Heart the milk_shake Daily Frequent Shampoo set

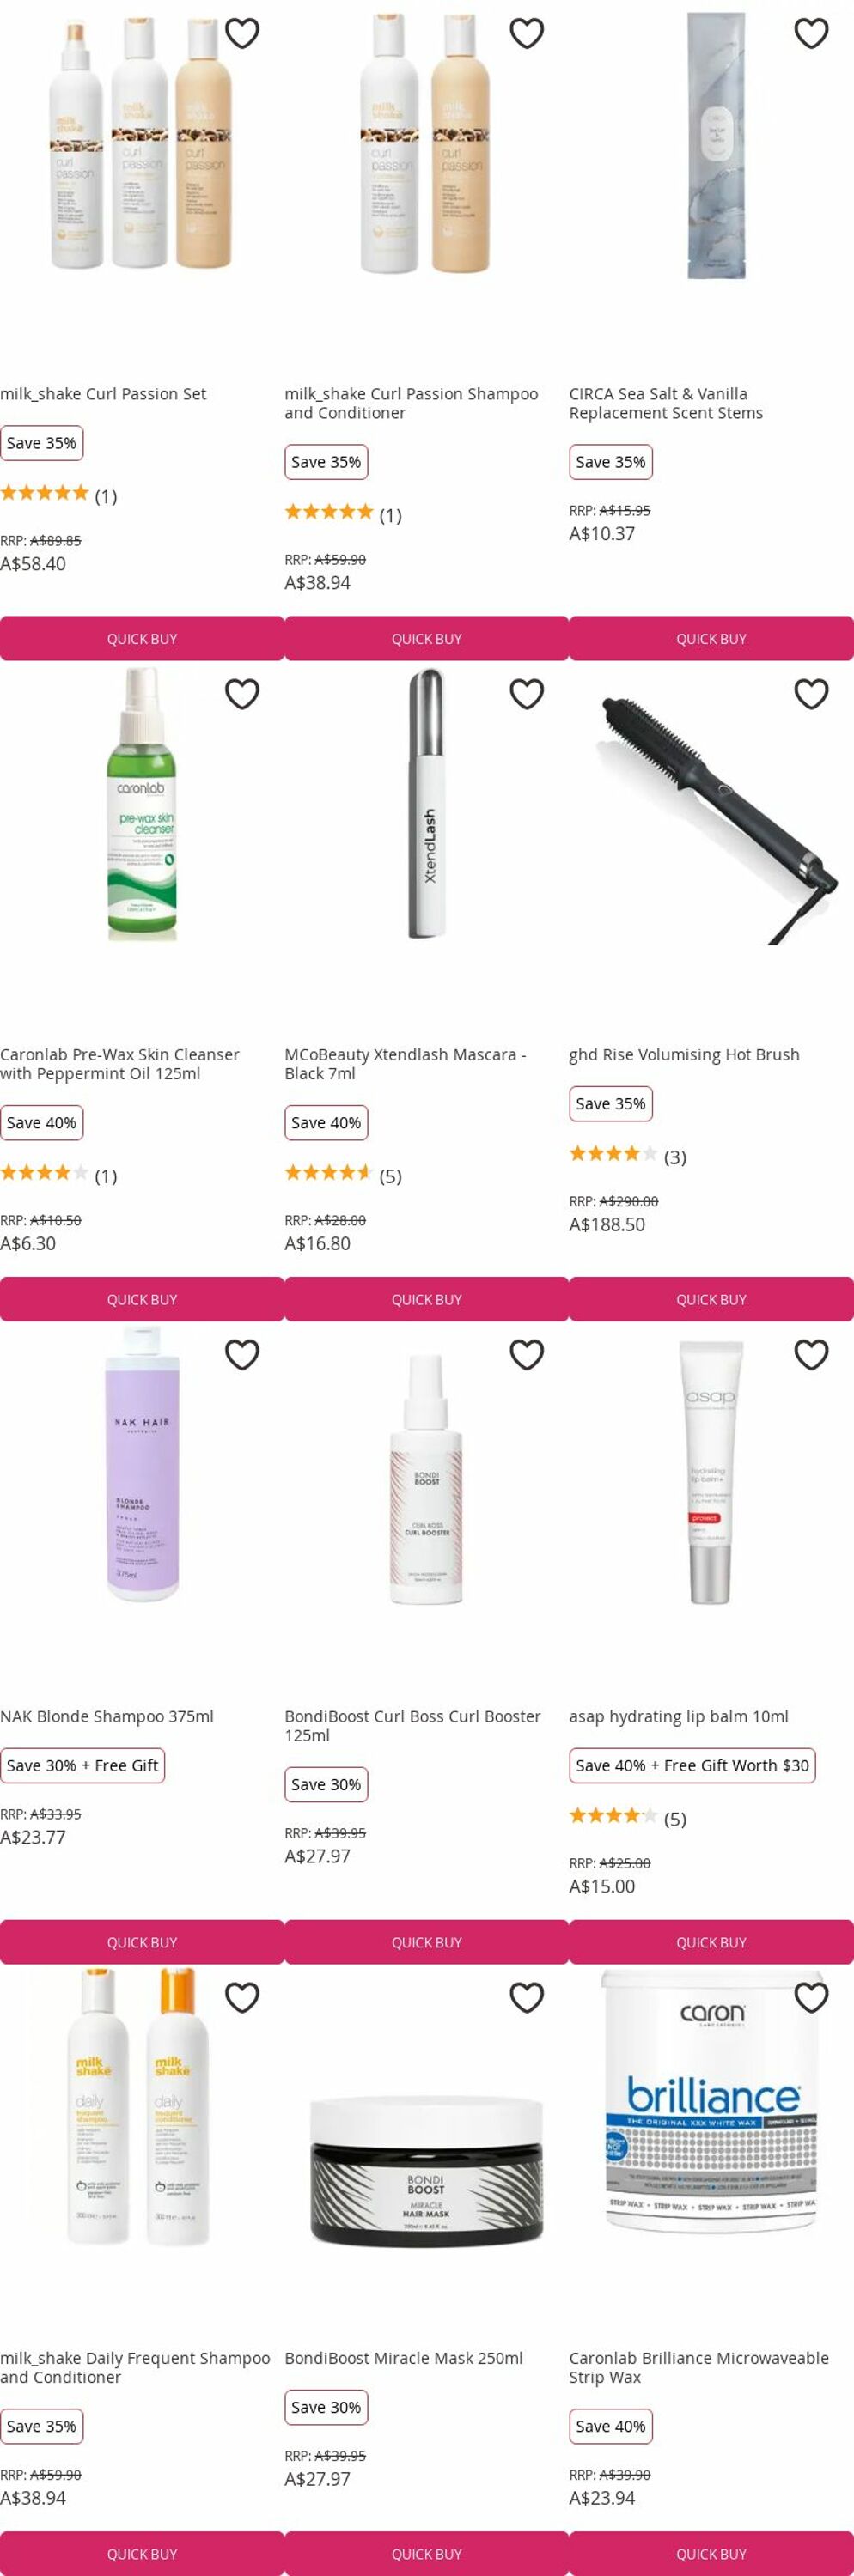pos(242,1997)
